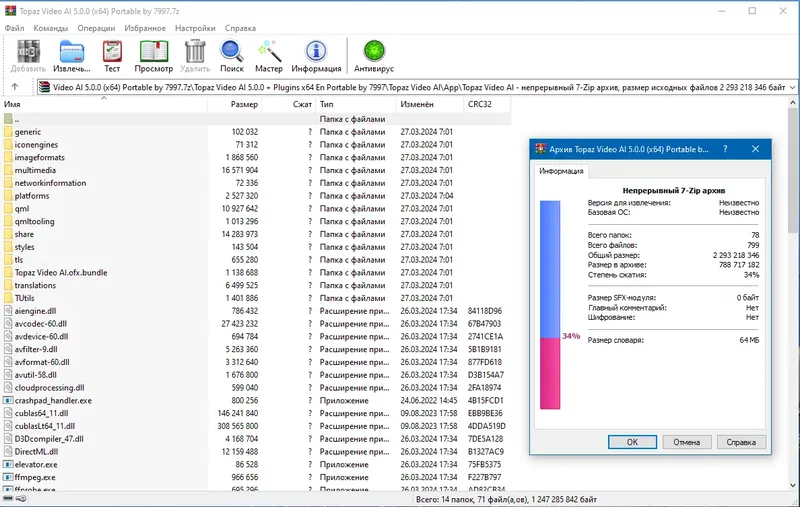Sort by CRC32 column header
800x507 pixels.
(x=487, y=104)
